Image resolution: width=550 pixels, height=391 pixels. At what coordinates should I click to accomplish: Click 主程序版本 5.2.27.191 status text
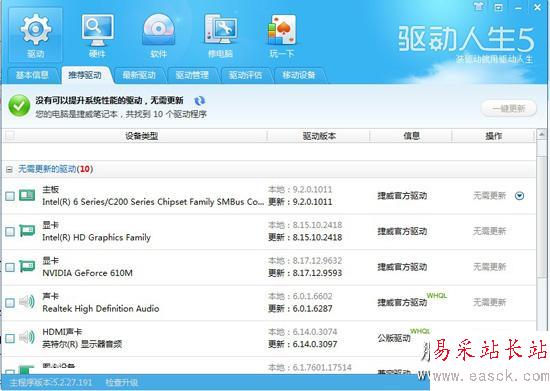51,383
